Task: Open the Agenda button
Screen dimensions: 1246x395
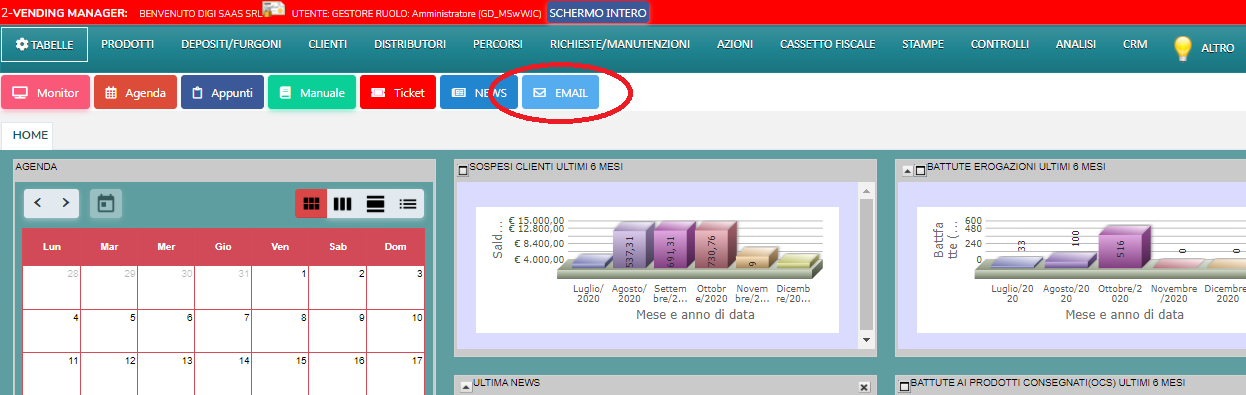Action: (135, 92)
